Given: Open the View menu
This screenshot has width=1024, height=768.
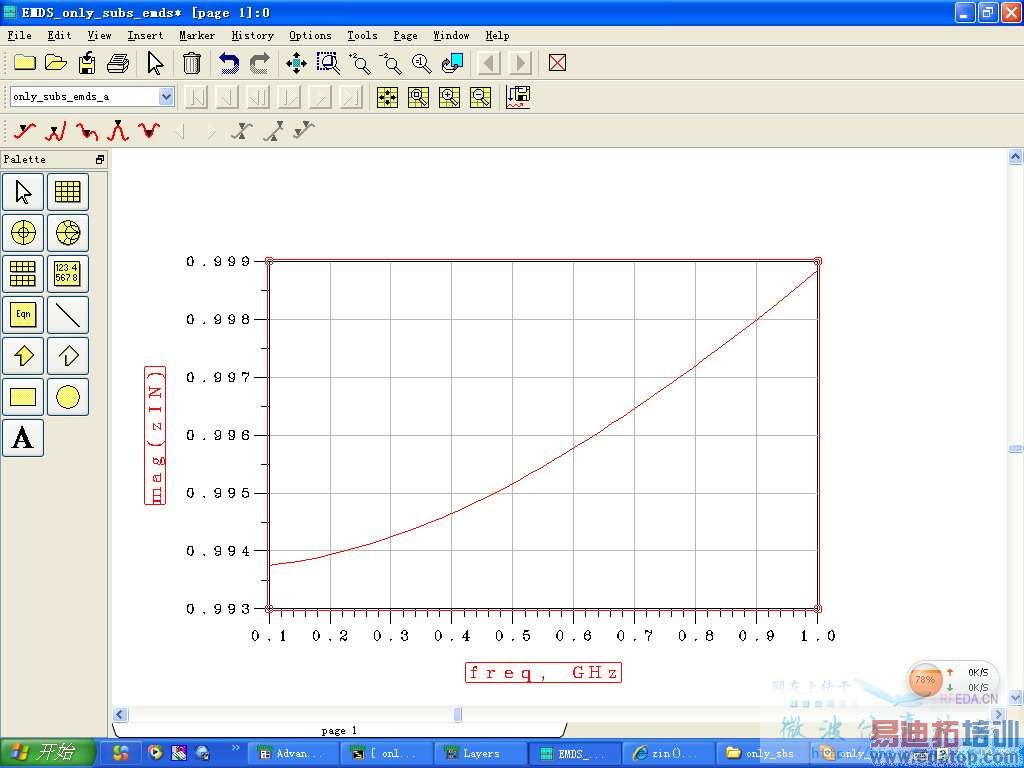Looking at the screenshot, I should (x=99, y=35).
